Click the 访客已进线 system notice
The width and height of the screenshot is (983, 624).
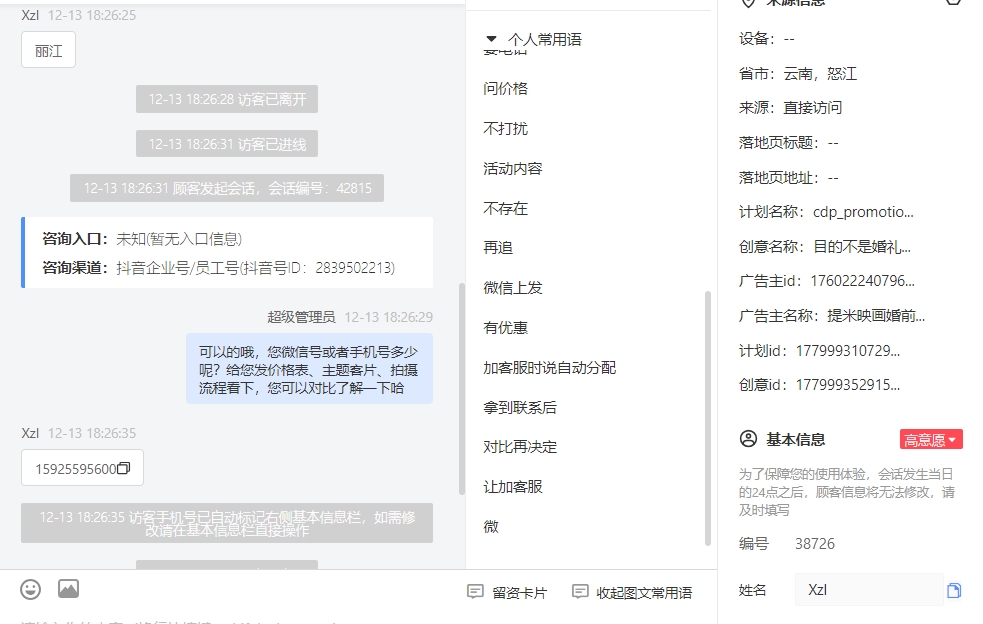[x=227, y=144]
